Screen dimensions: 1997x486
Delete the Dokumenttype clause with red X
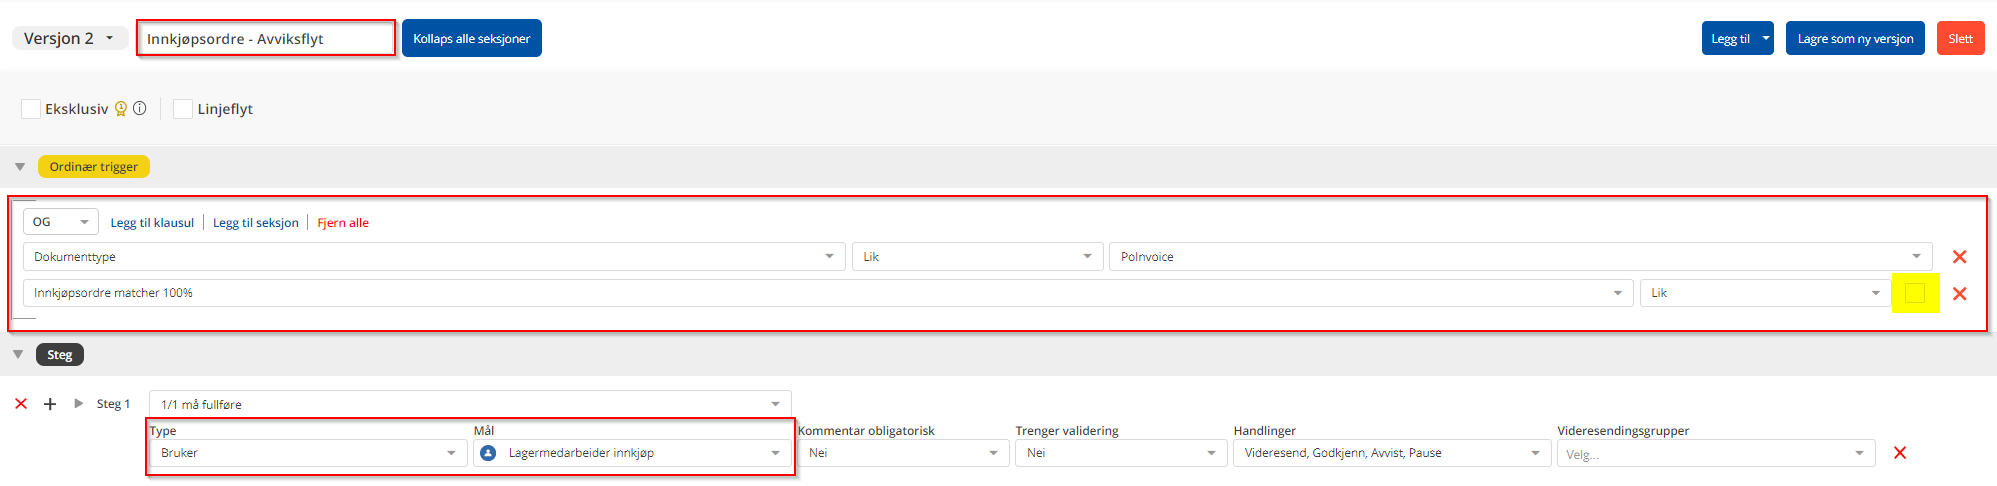[x=1959, y=257]
